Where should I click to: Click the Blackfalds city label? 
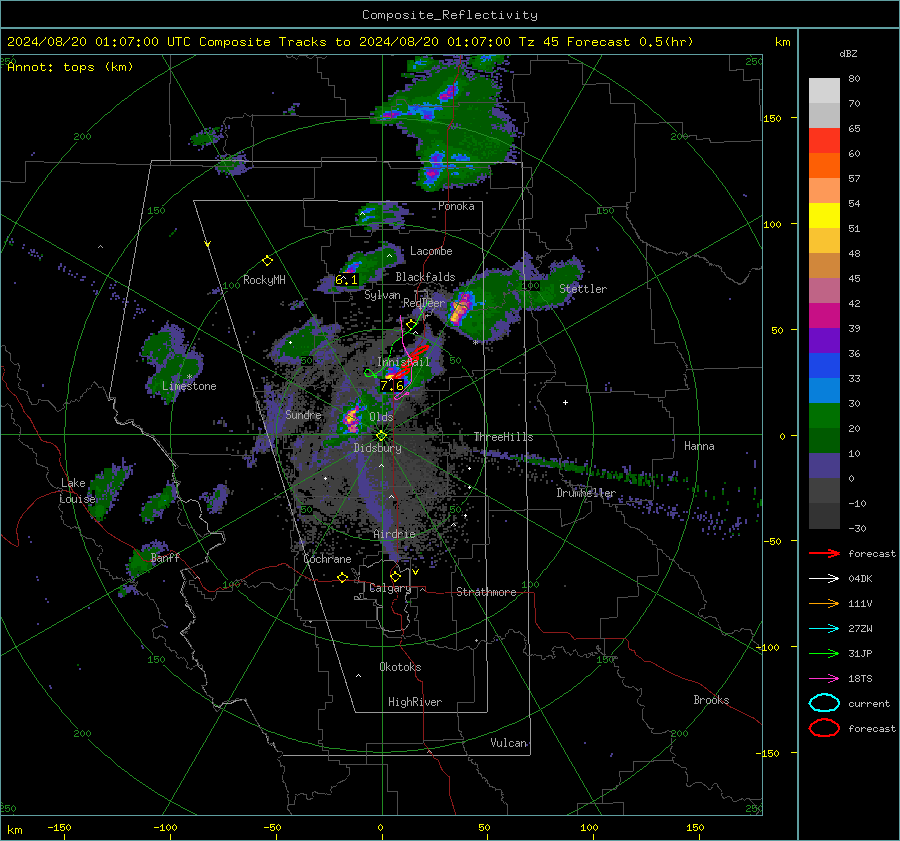[x=425, y=277]
